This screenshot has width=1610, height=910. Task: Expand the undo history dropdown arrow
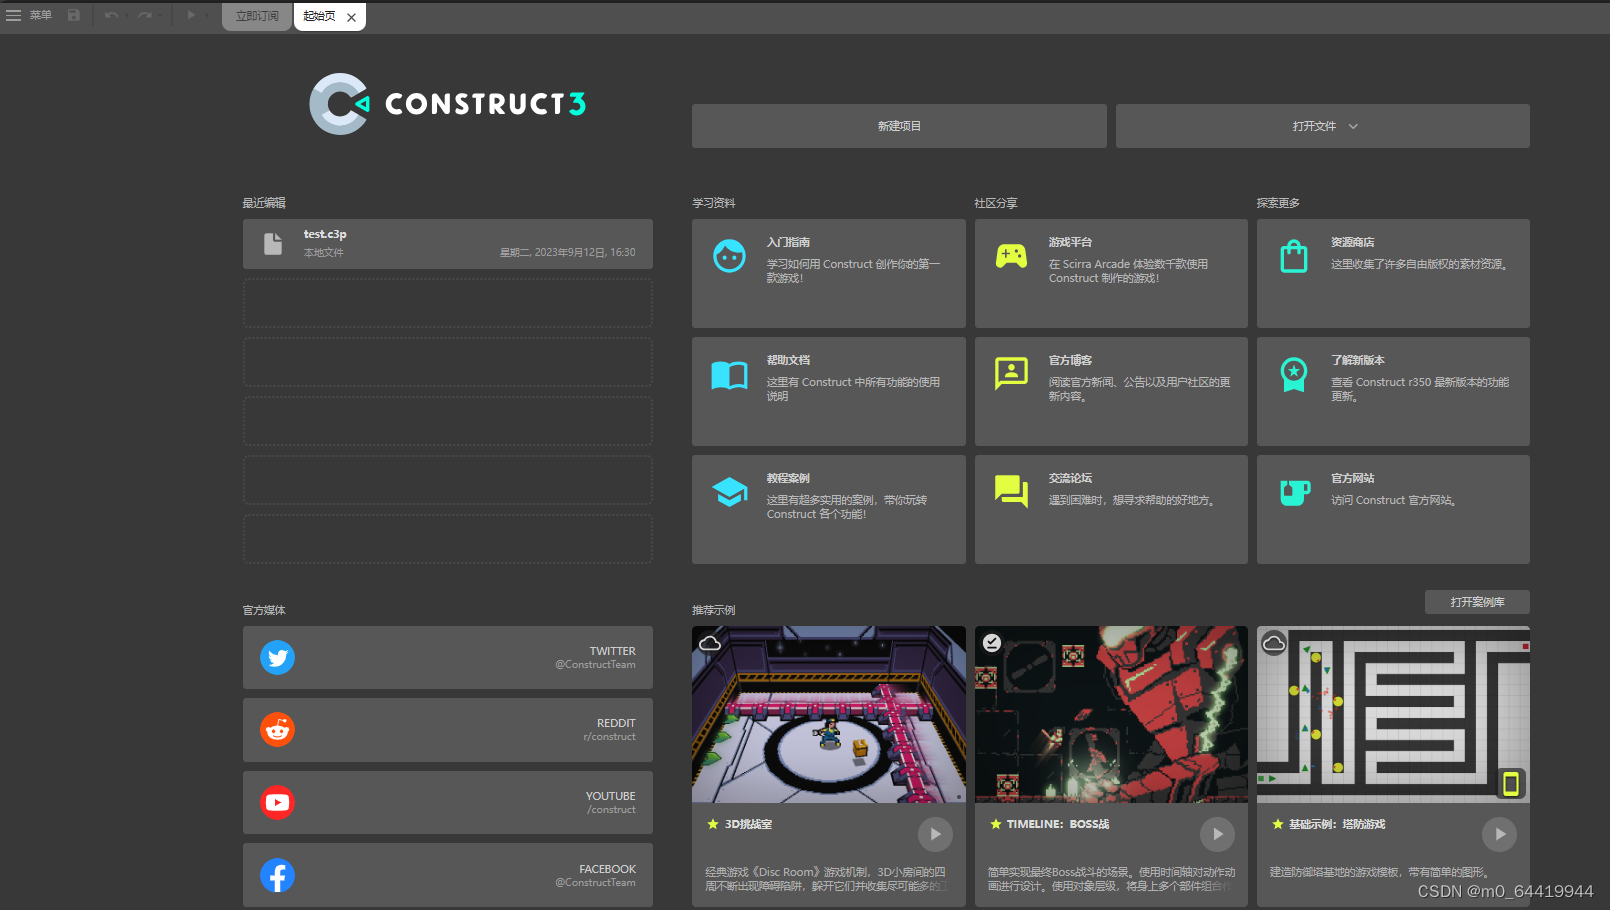(x=126, y=16)
